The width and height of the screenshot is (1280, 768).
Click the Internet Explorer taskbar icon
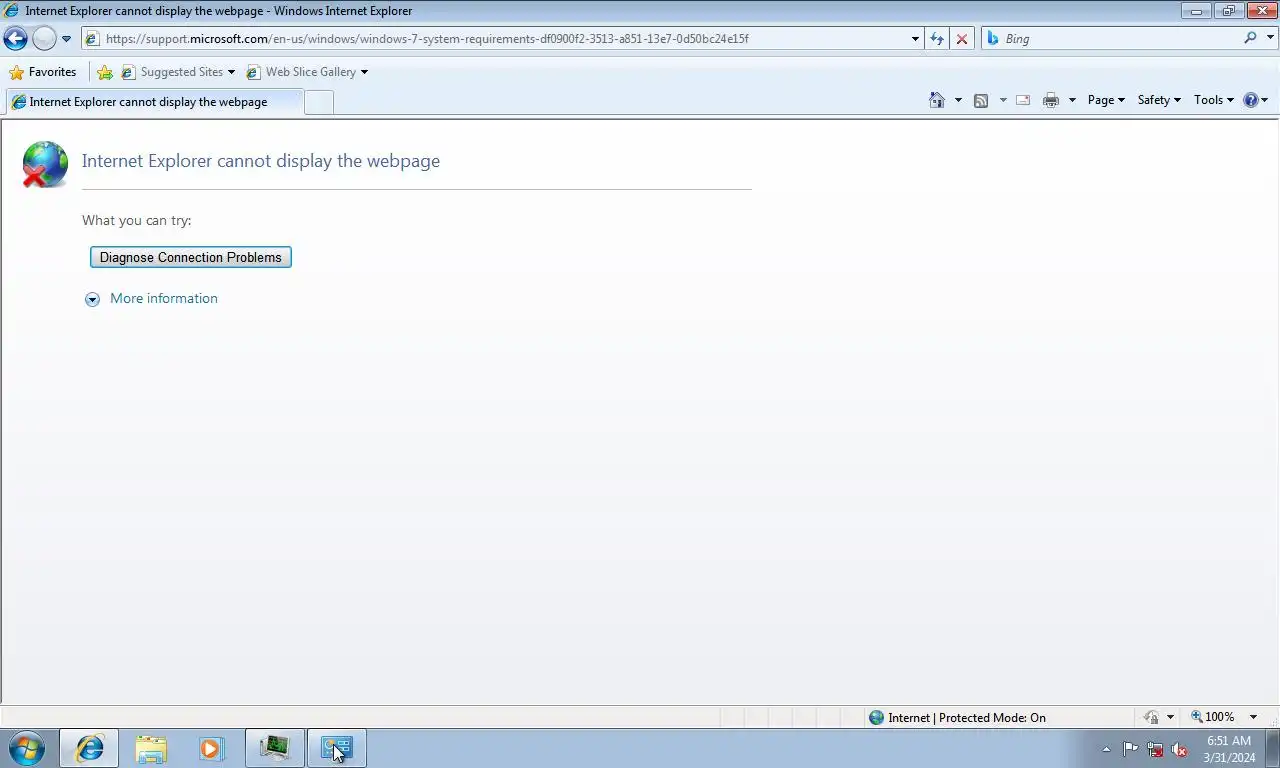click(x=89, y=748)
